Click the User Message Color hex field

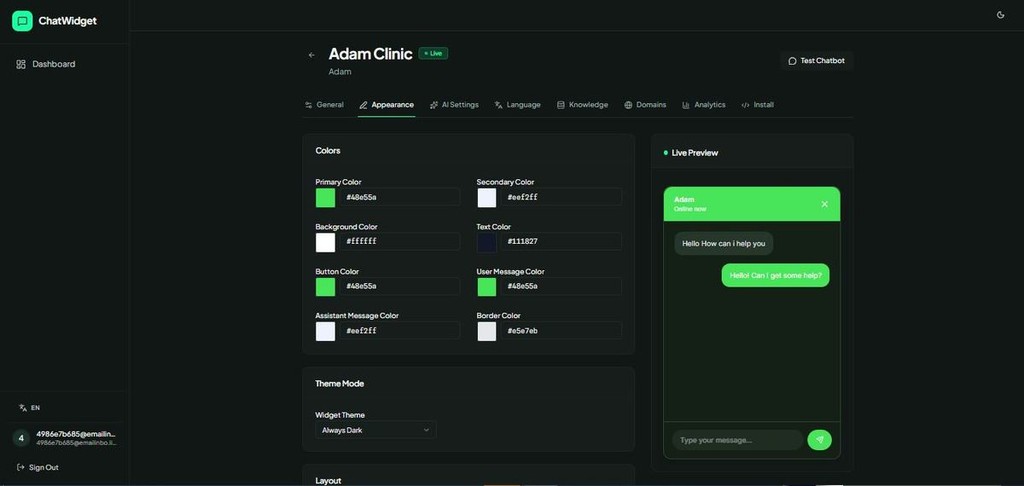coord(561,286)
